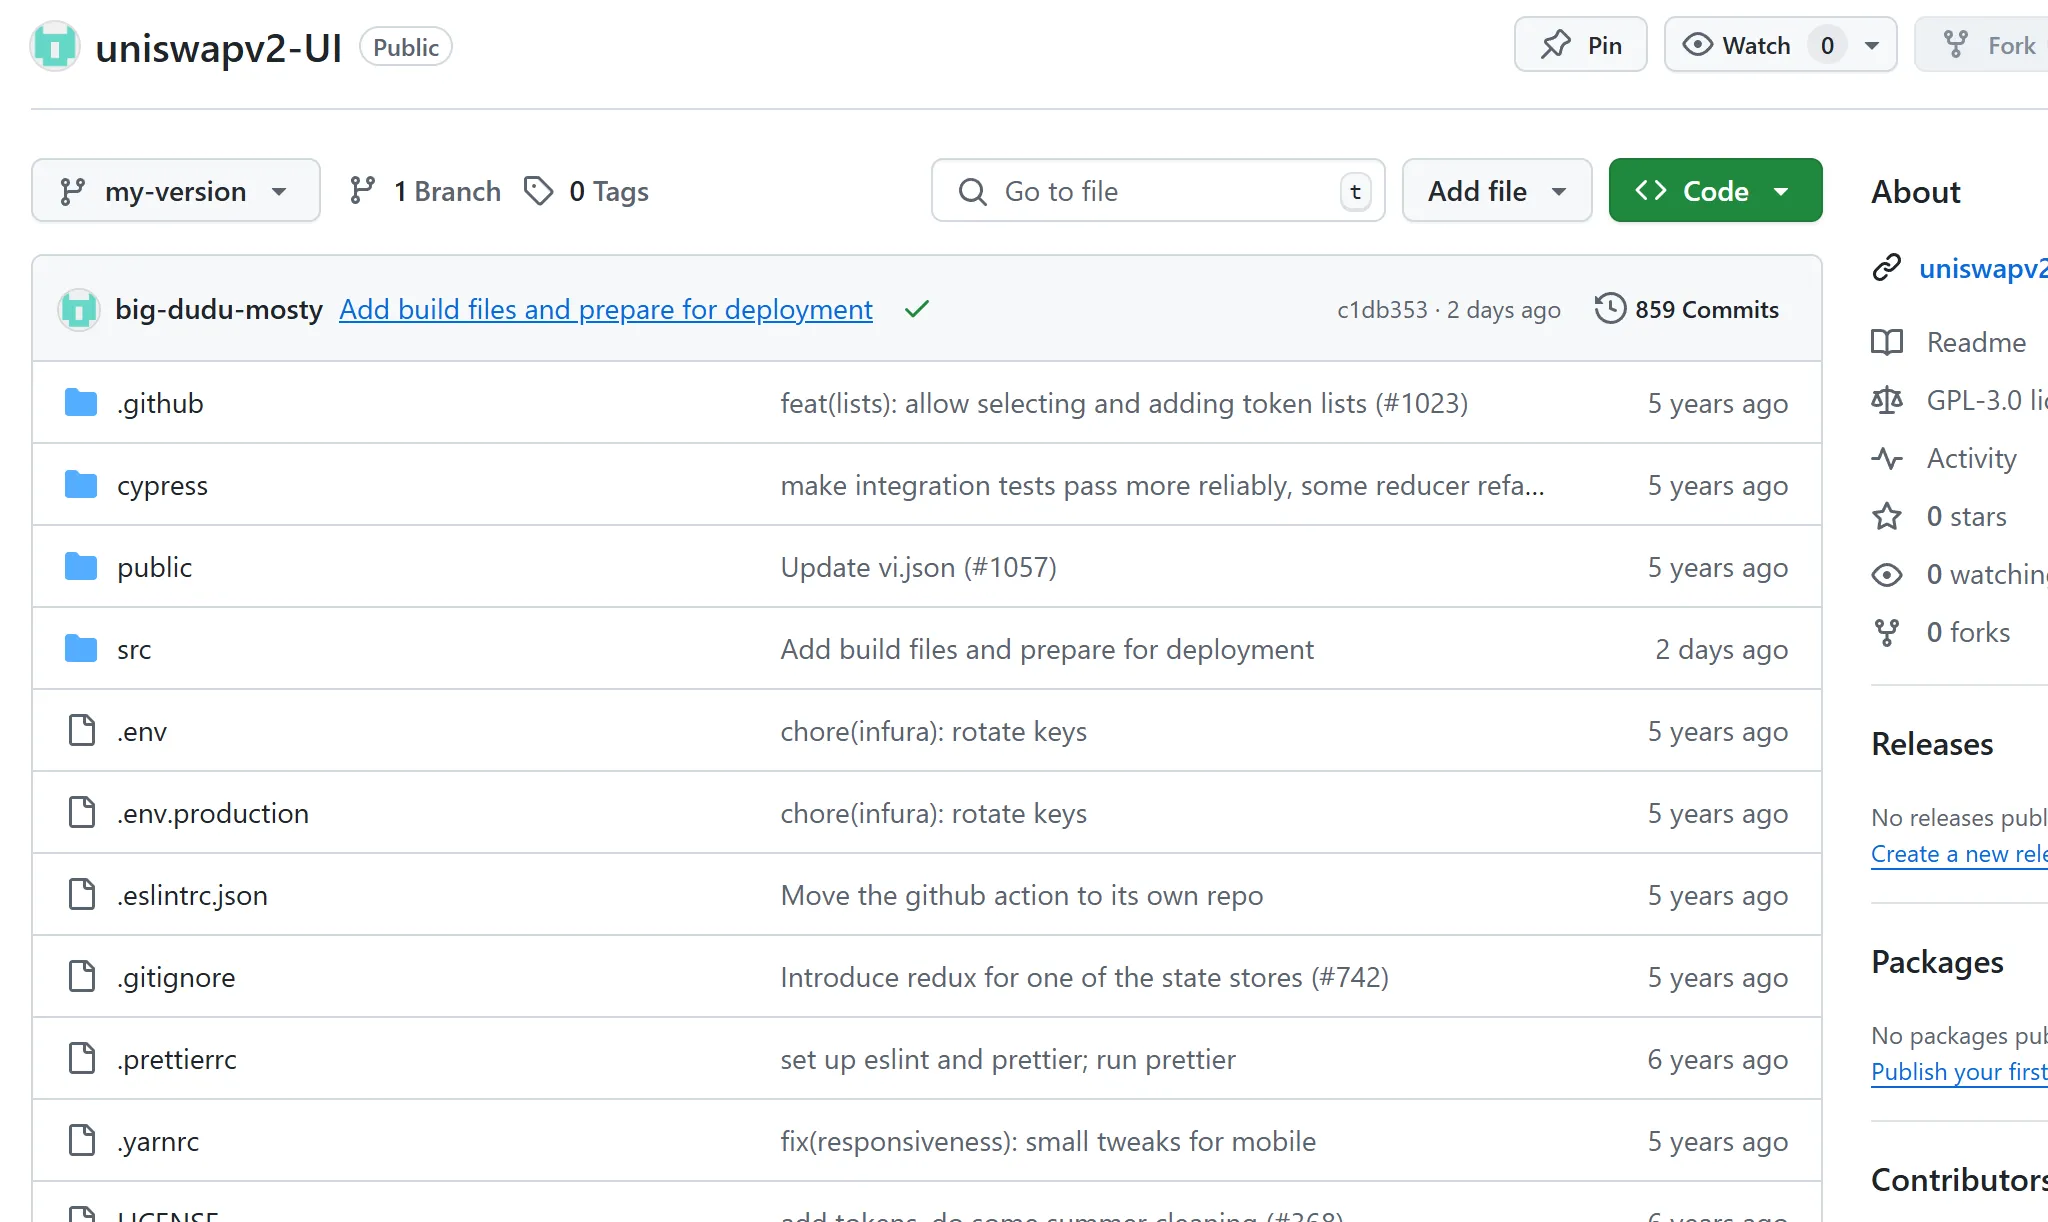
Task: Open the .env.production file
Action: [213, 814]
